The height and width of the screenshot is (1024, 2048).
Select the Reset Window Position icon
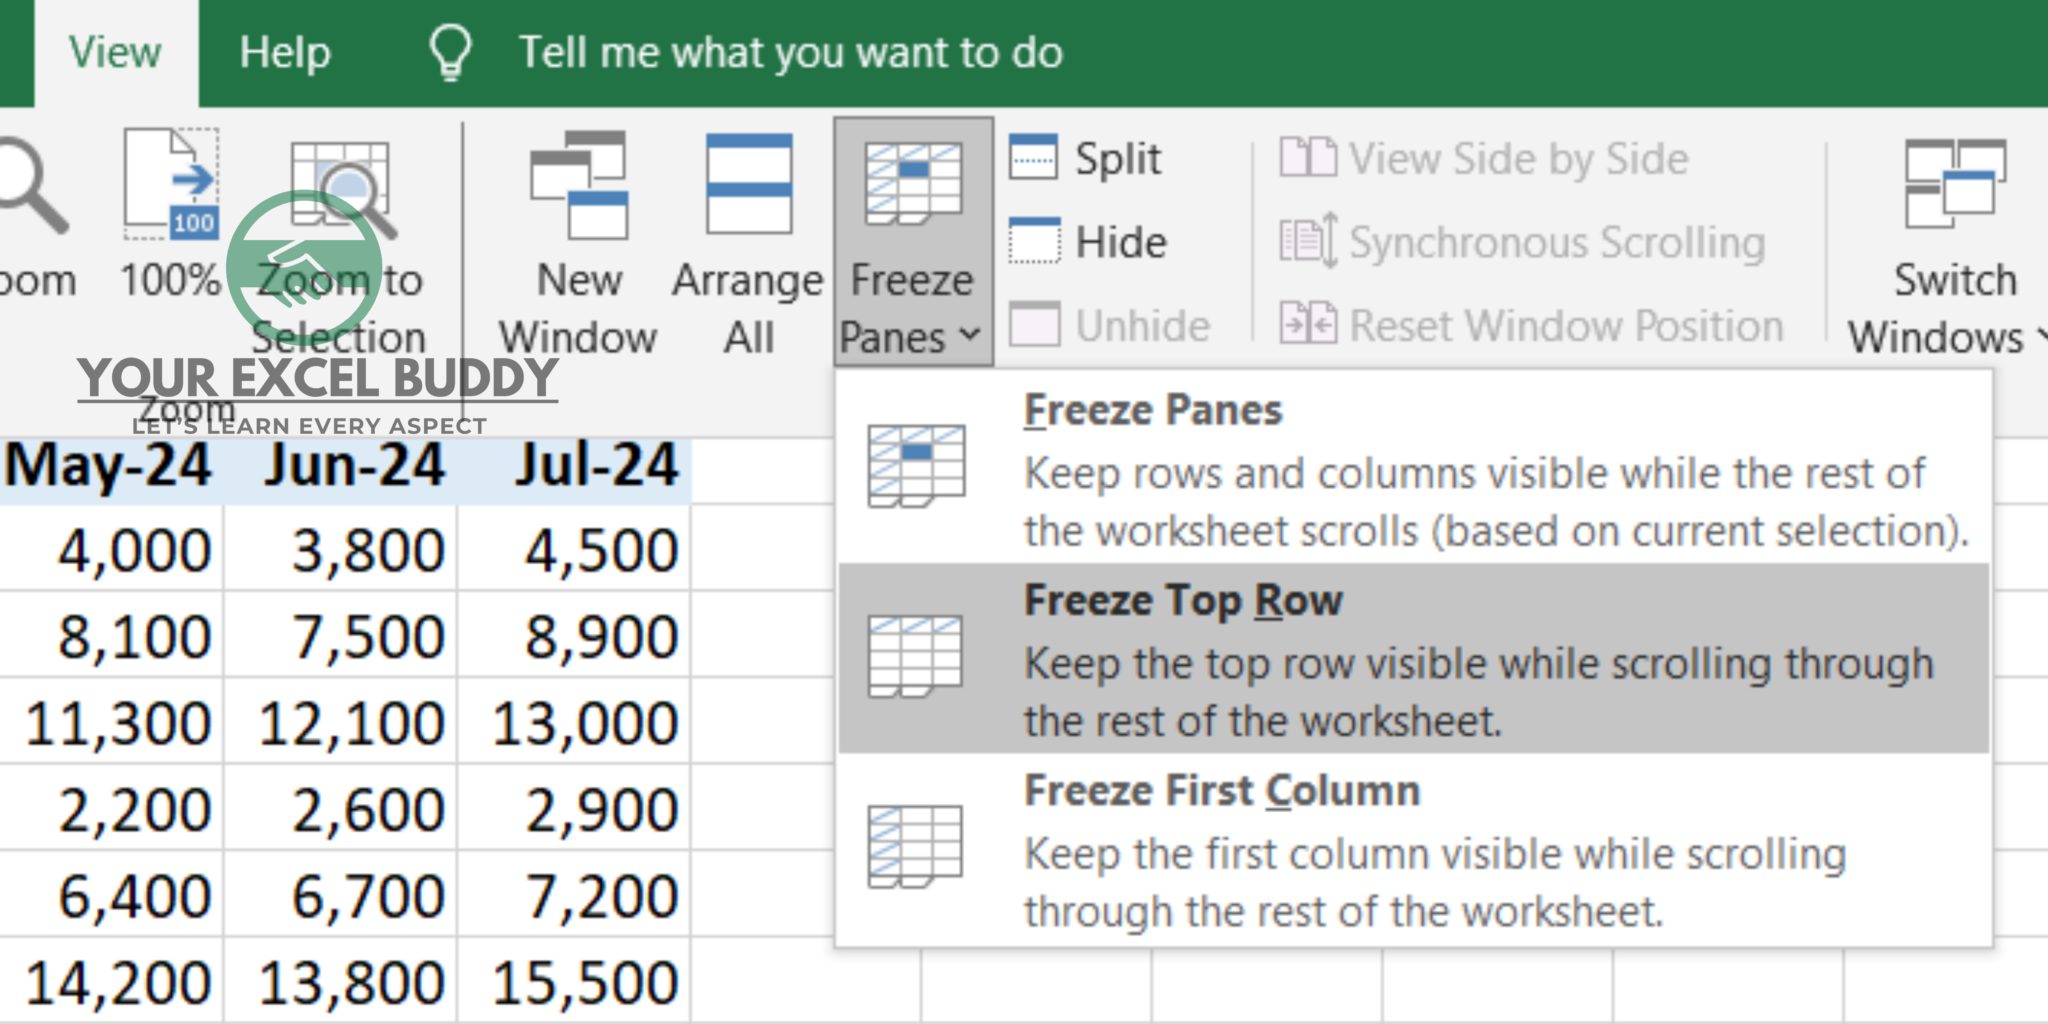point(1310,324)
